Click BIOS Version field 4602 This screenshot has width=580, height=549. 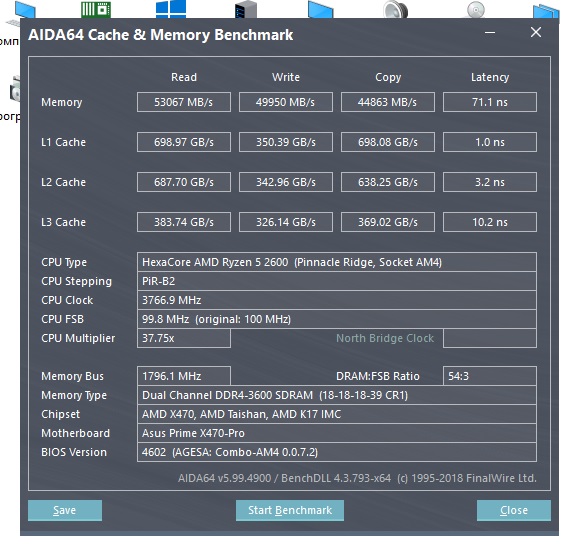tap(337, 452)
